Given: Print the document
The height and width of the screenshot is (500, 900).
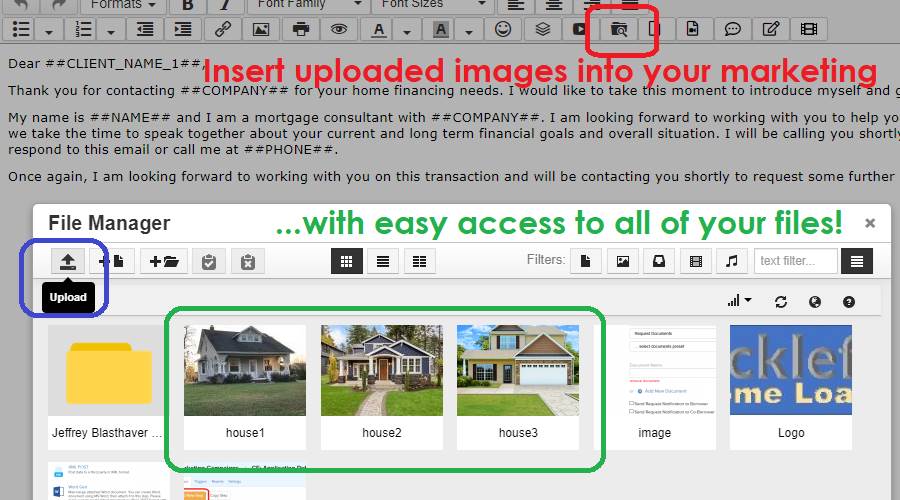Looking at the screenshot, I should click(300, 29).
